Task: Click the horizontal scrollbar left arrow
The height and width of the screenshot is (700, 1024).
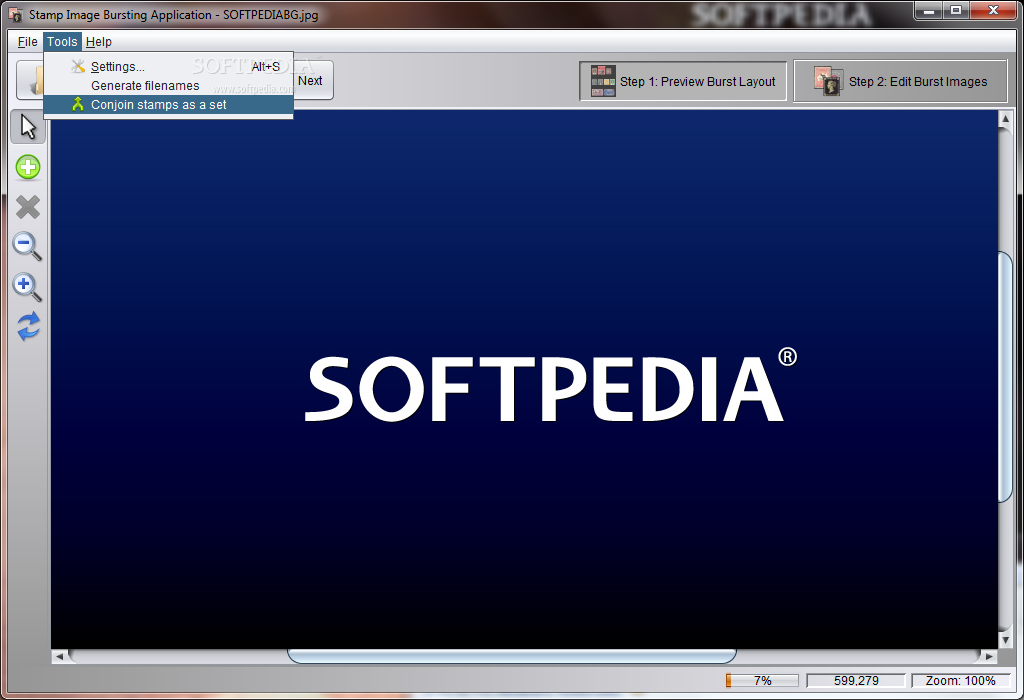Action: (59, 656)
